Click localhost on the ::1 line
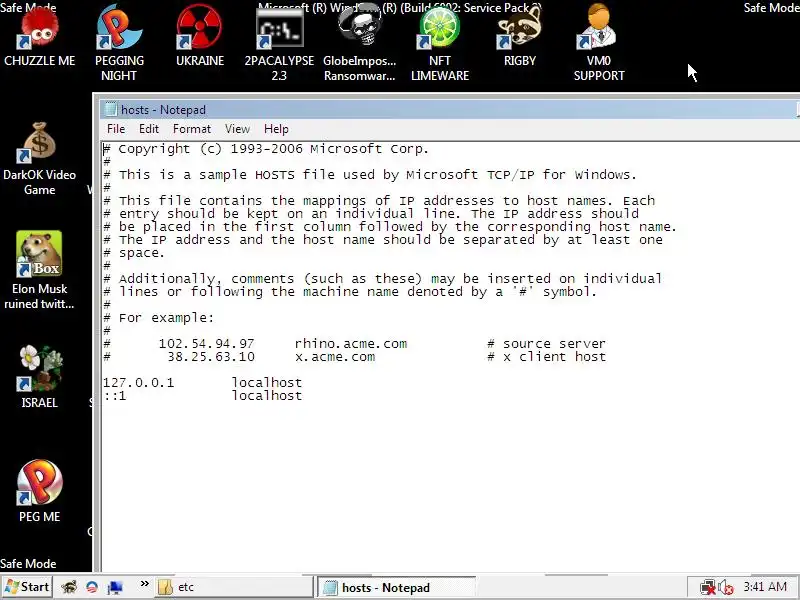Screen dimensions: 800x600 [267, 396]
